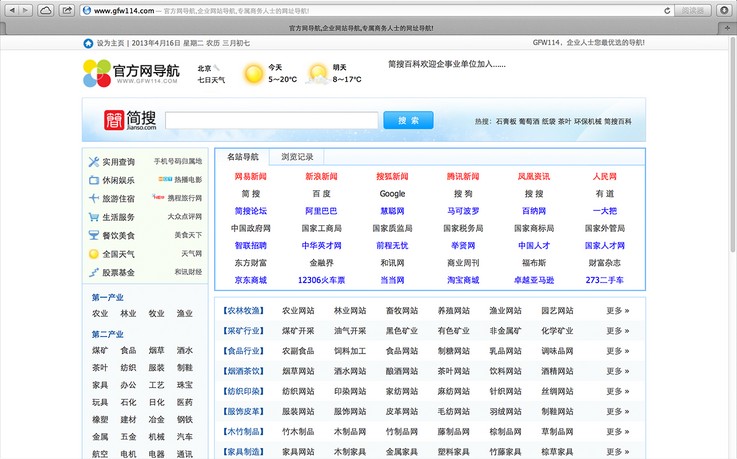Open 休闲娱乐 TV icon

tap(94, 180)
